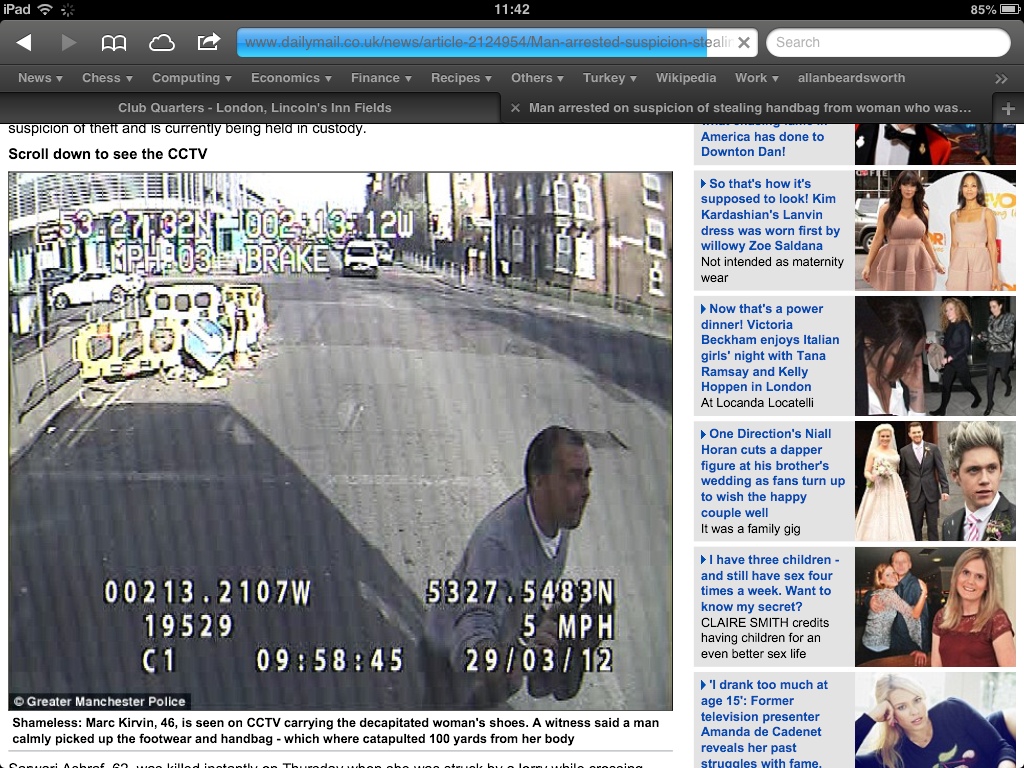Tap the share arrow icon
The width and height of the screenshot is (1024, 768).
[x=208, y=42]
